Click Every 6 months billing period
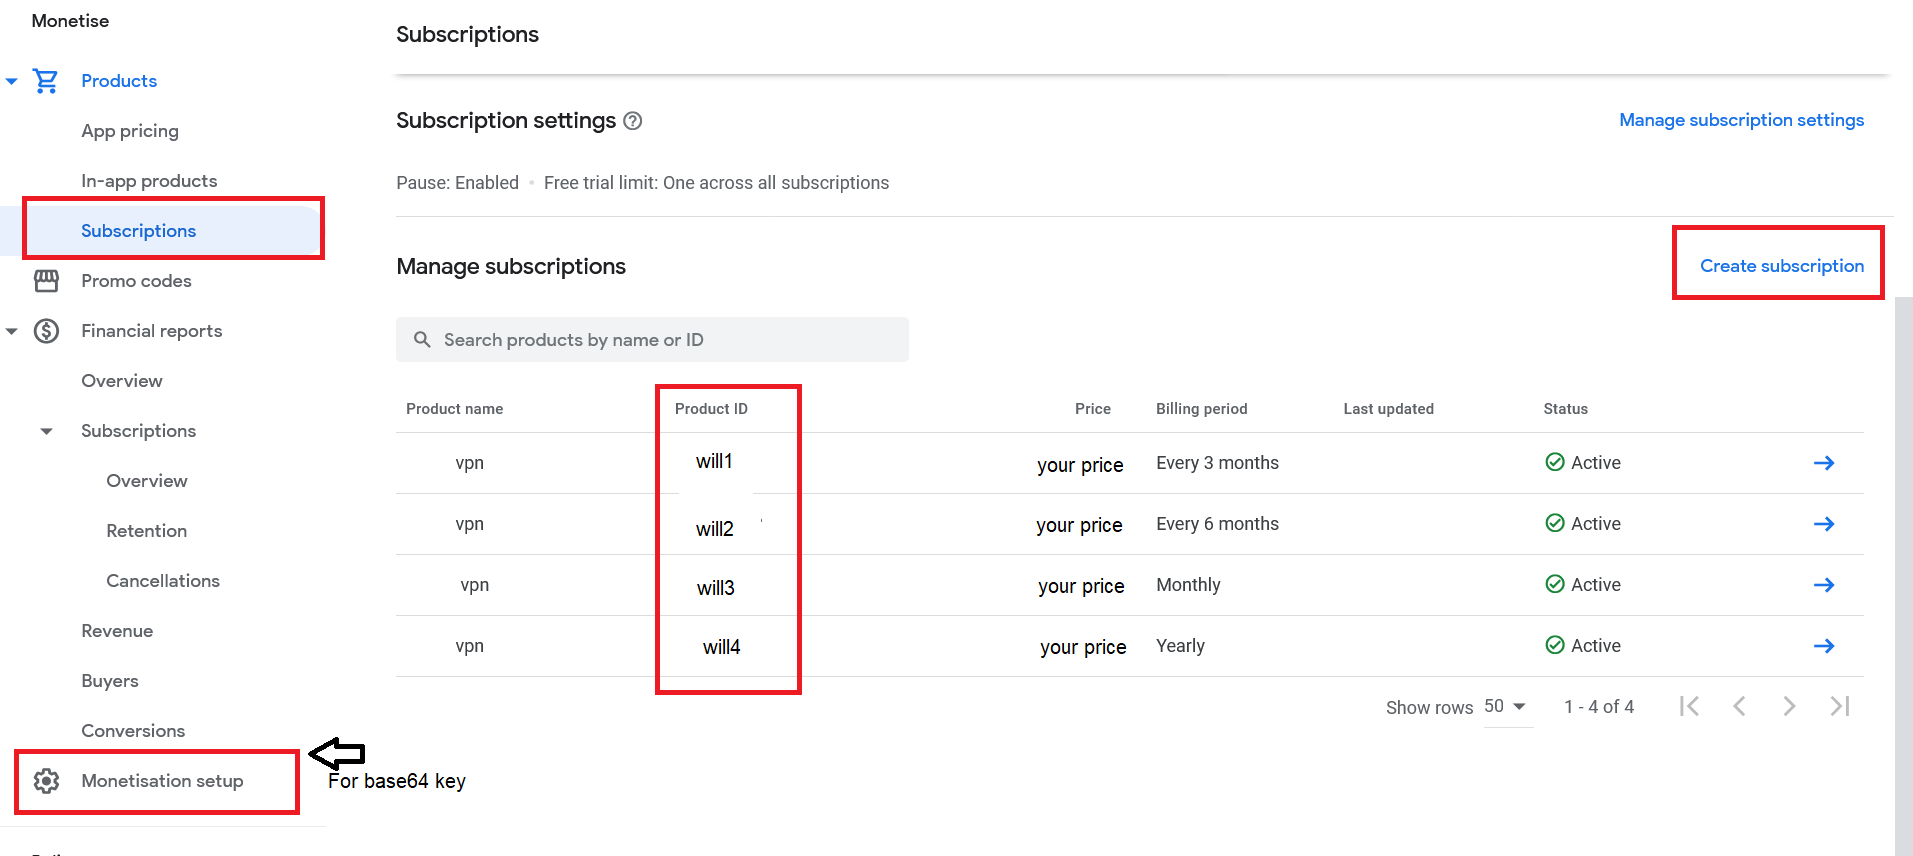 pyautogui.click(x=1218, y=524)
